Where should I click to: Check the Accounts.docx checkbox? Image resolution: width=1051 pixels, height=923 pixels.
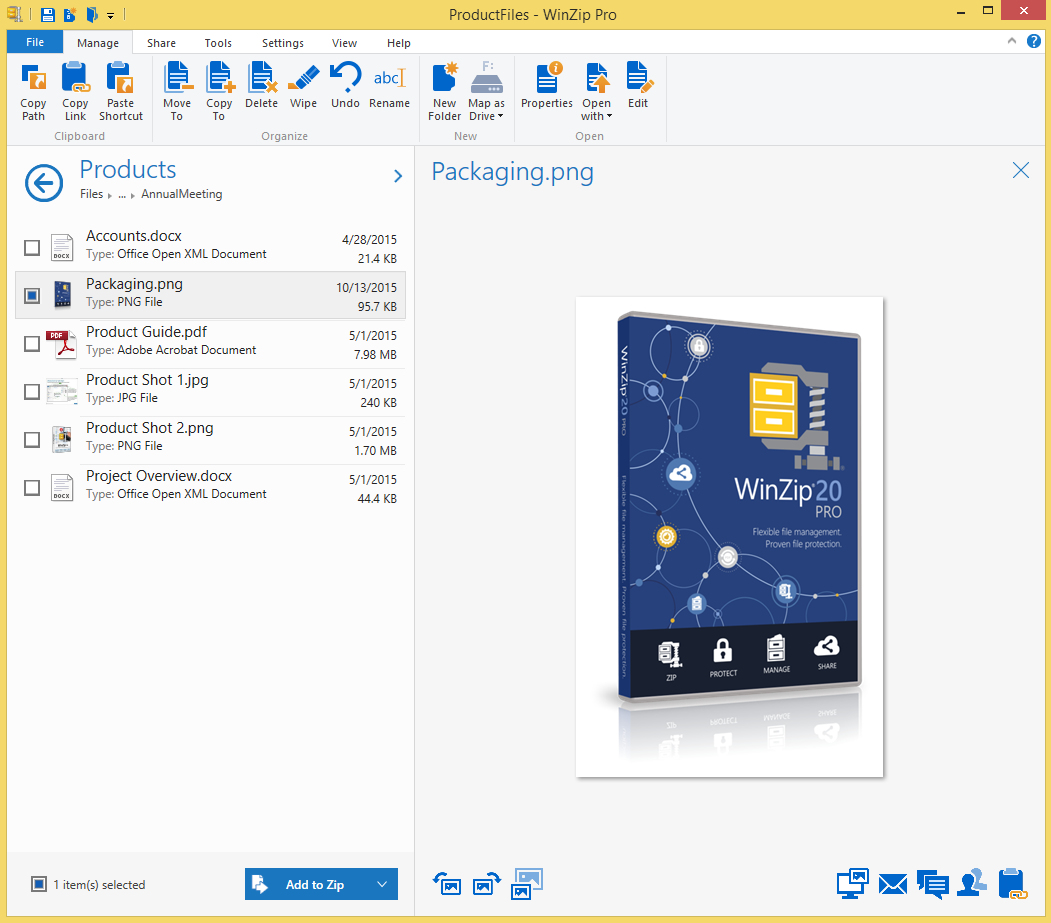point(32,247)
